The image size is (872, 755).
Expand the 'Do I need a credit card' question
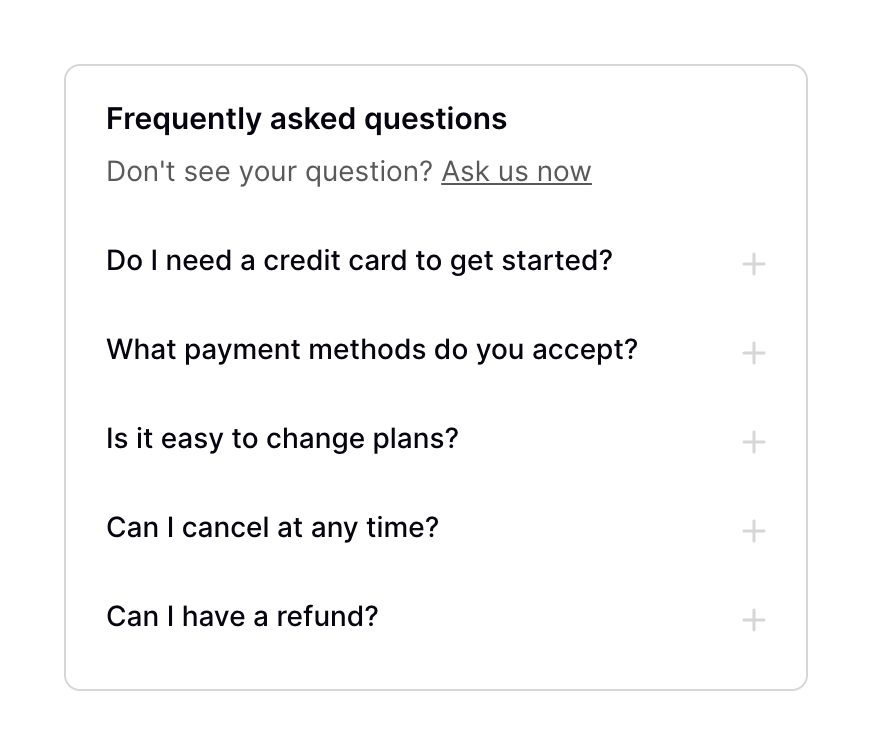(359, 261)
